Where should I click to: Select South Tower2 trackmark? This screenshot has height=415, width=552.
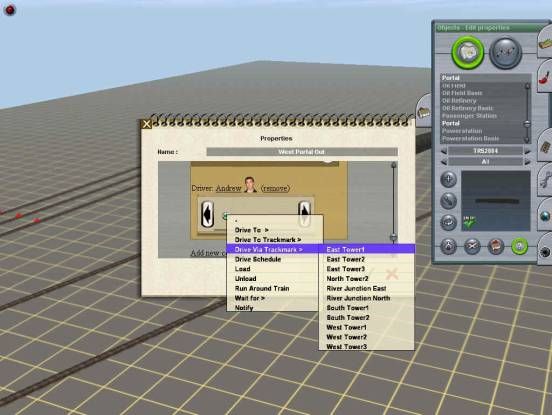pos(366,317)
